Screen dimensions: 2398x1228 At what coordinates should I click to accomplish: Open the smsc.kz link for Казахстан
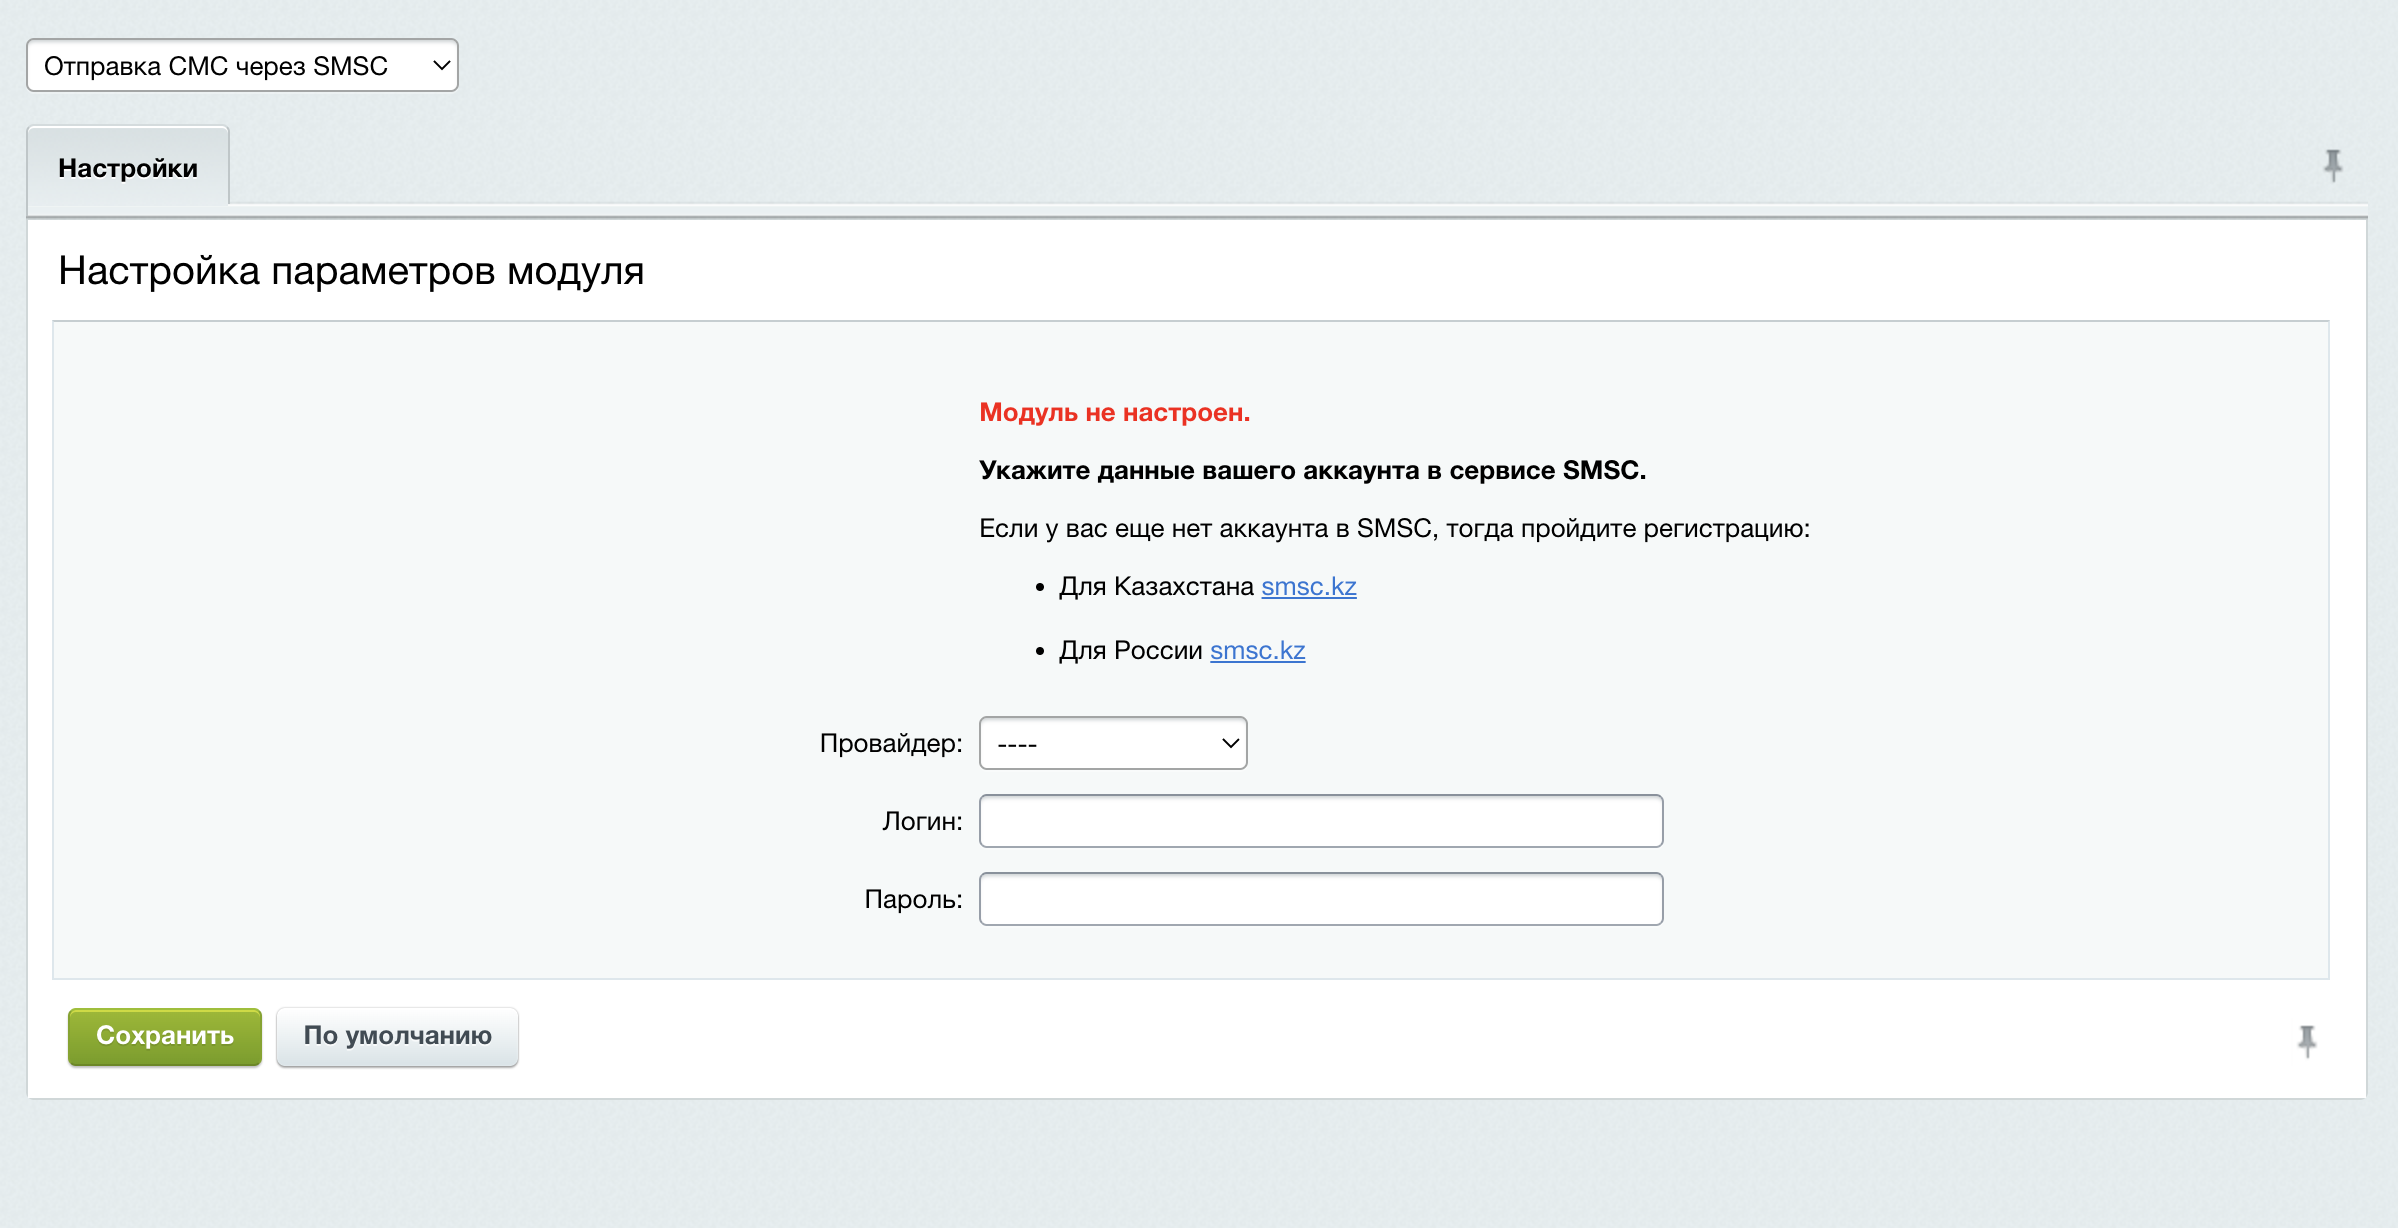pos(1308,586)
